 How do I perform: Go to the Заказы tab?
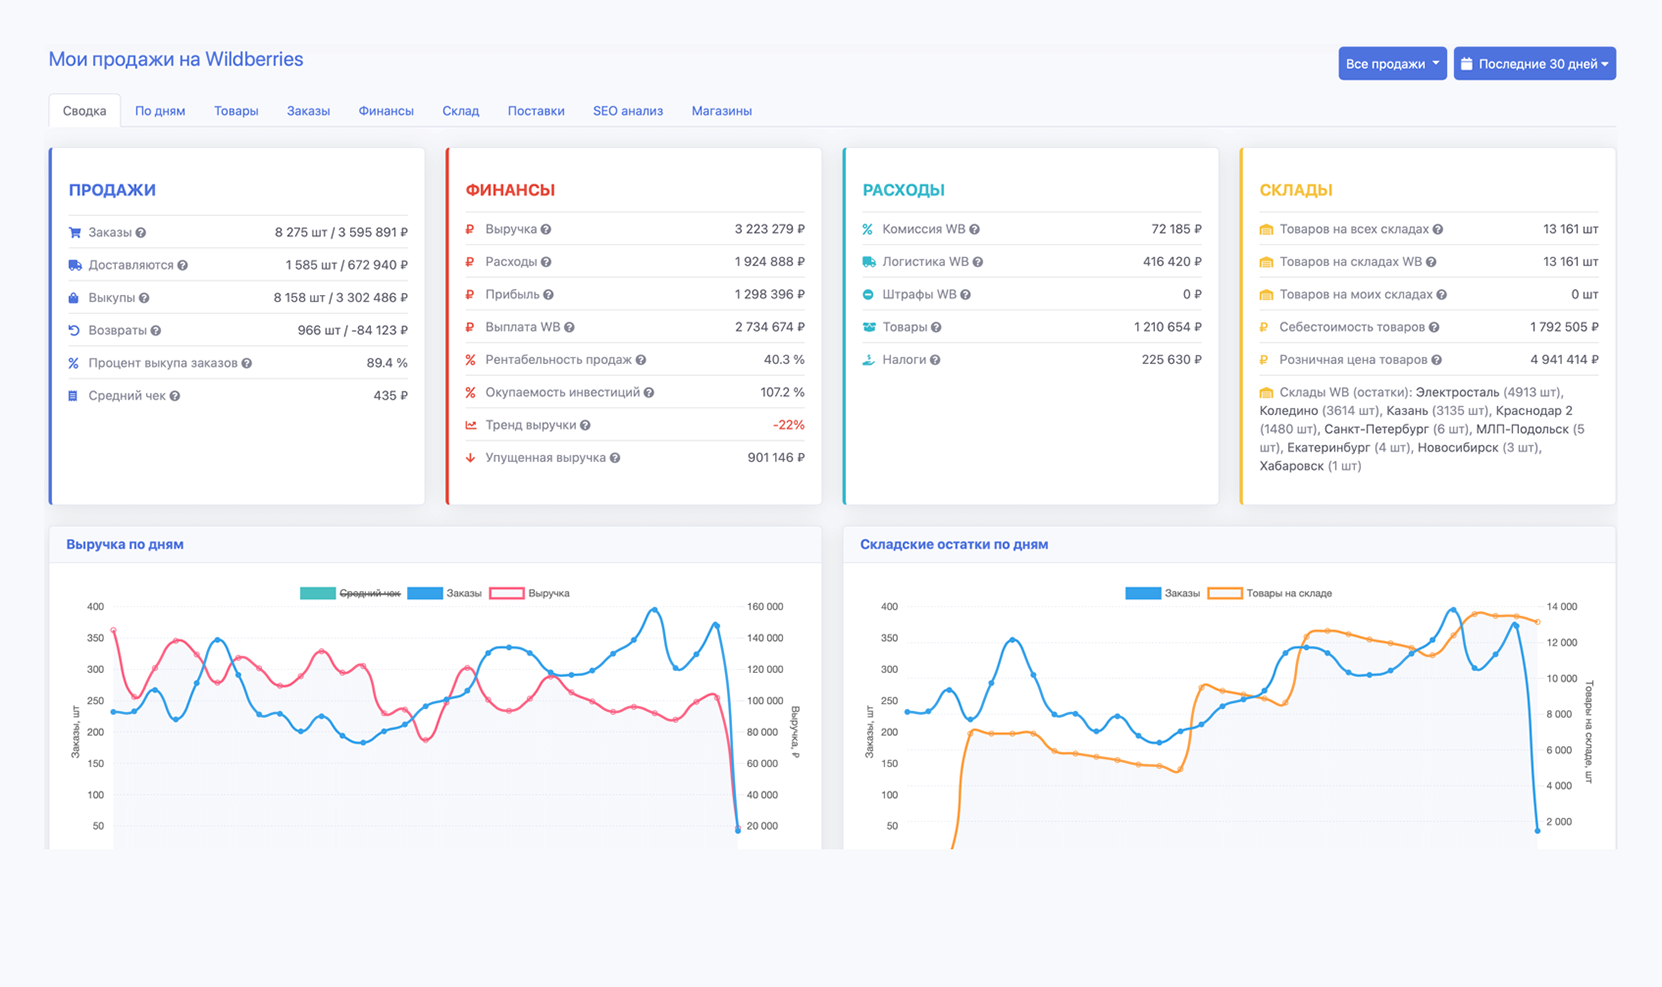(308, 111)
